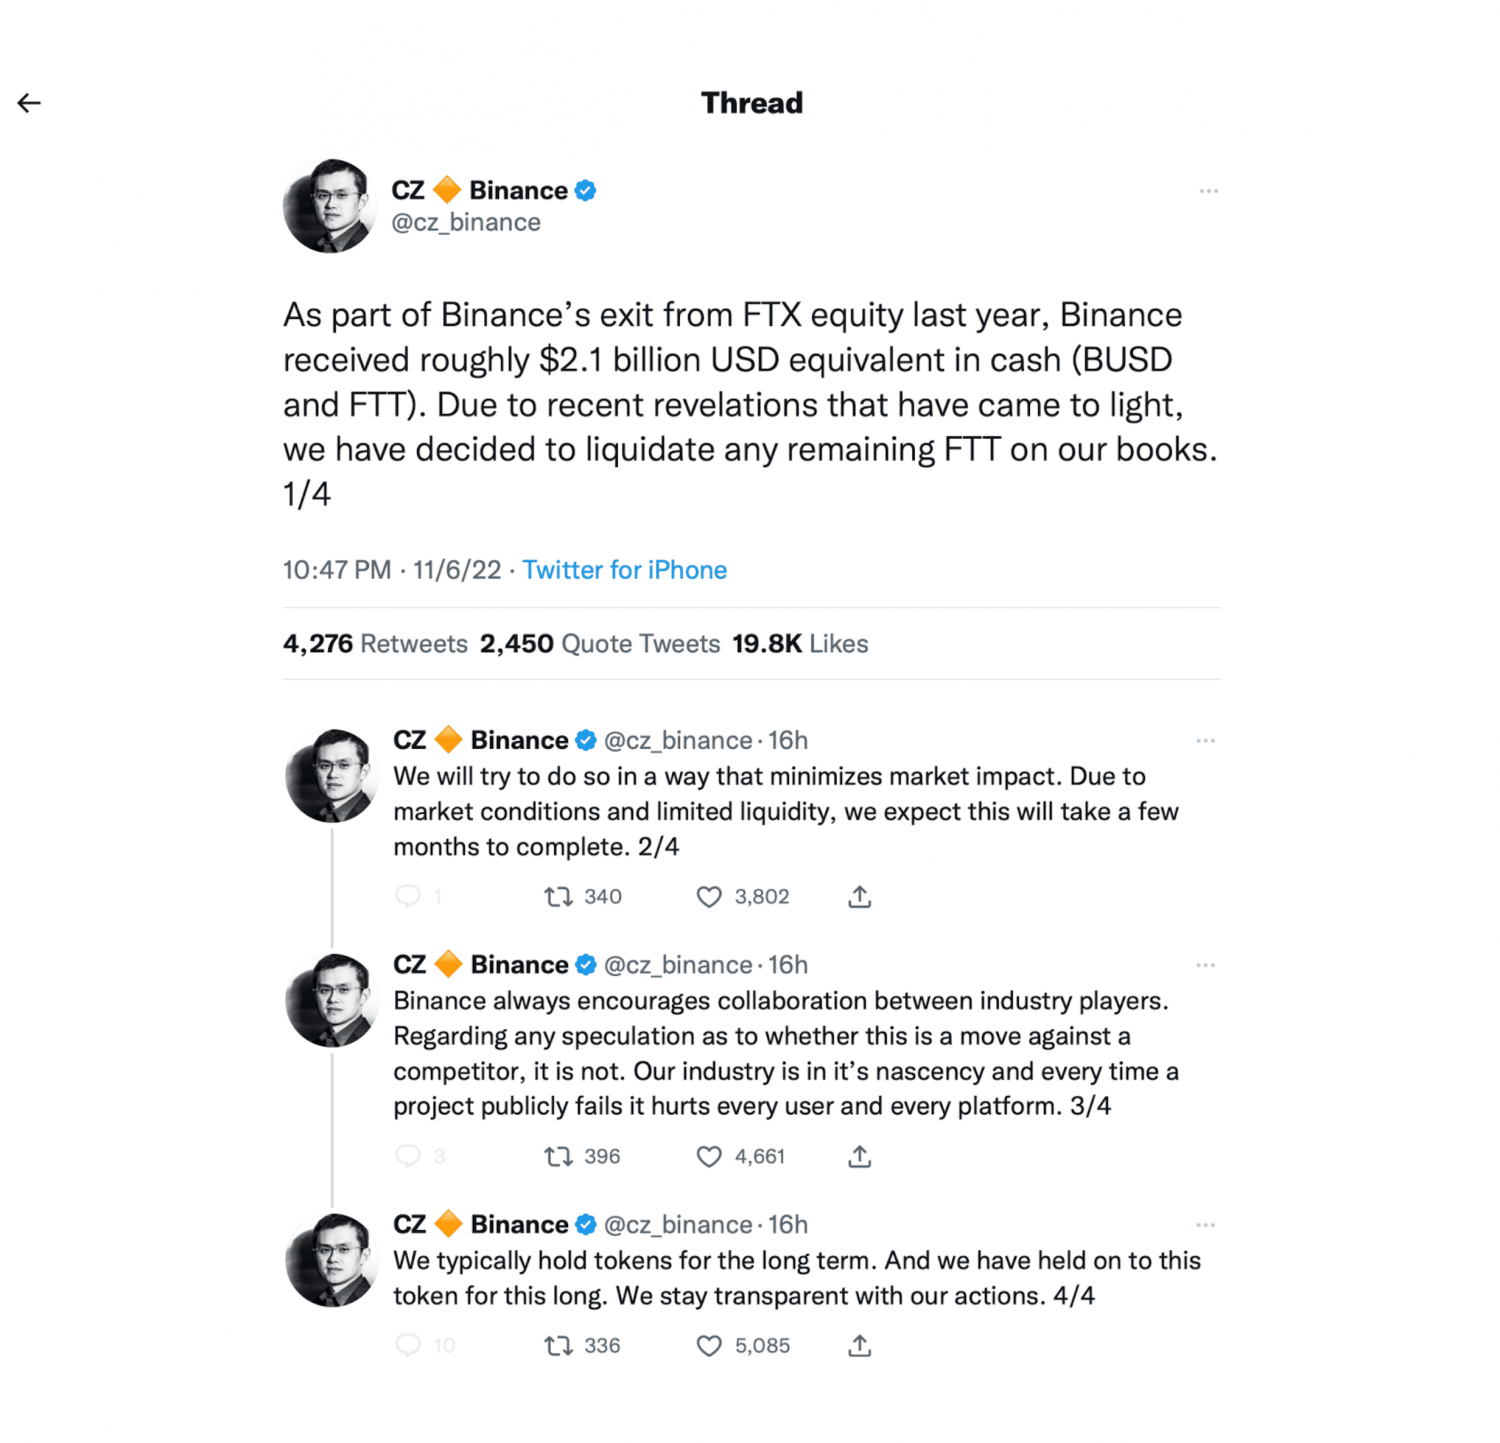1500x1443 pixels.
Task: Open replies on the tweet ending in 3/4
Action: click(x=410, y=1156)
